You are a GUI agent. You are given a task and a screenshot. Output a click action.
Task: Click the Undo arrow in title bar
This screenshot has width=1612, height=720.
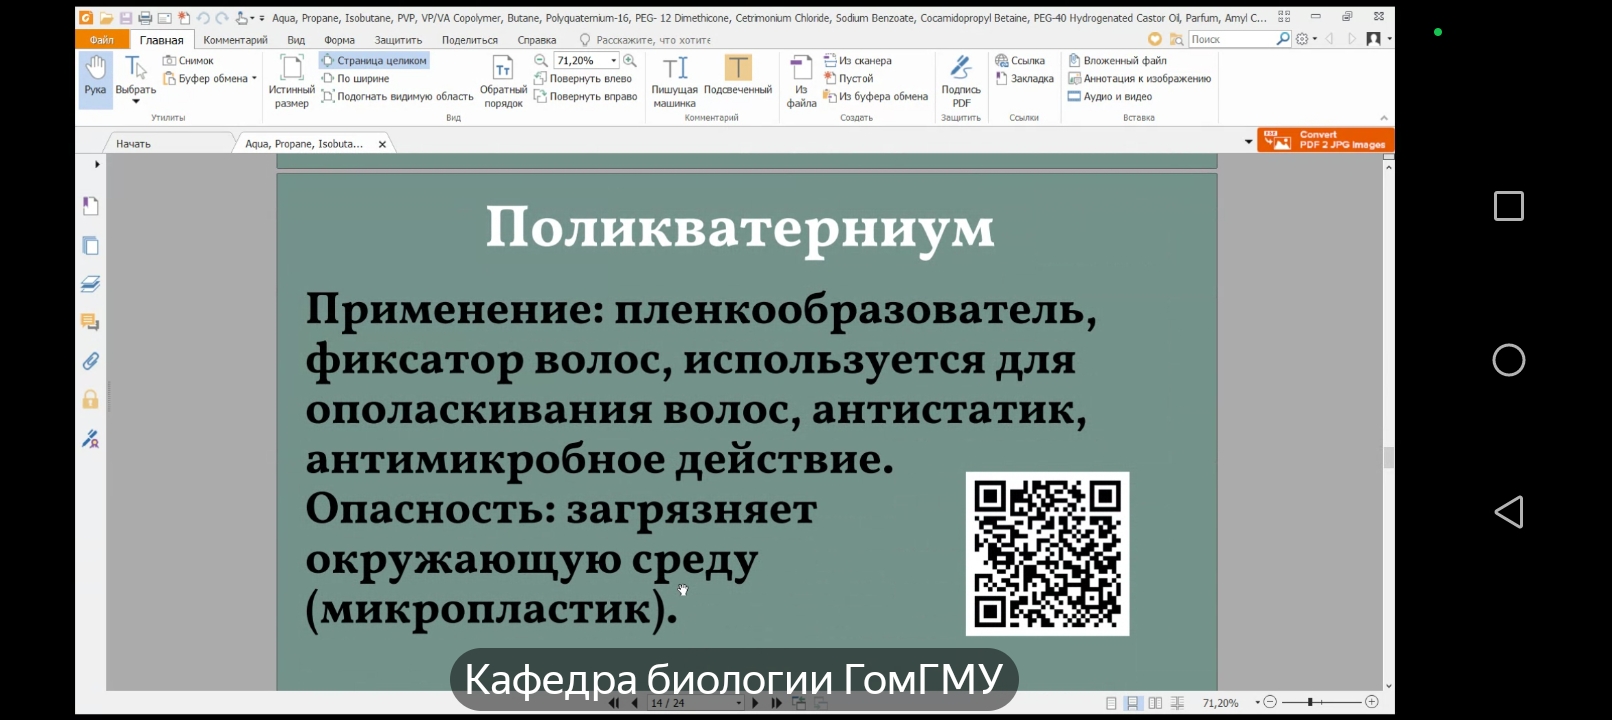click(x=203, y=18)
